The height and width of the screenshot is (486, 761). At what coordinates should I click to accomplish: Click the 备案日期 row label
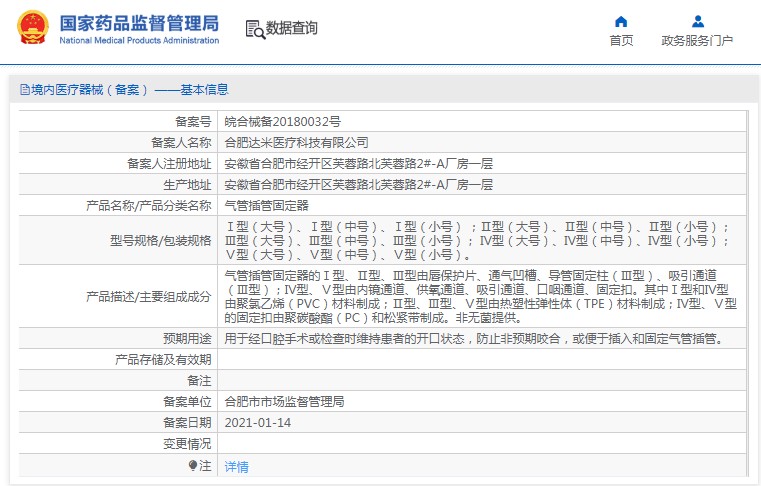(187, 422)
